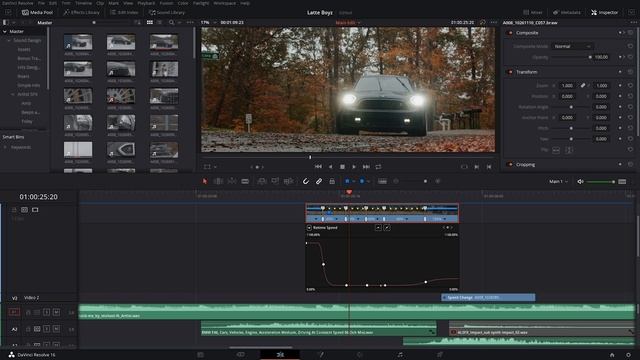Toggle the Cropping section enable switch

point(509,164)
